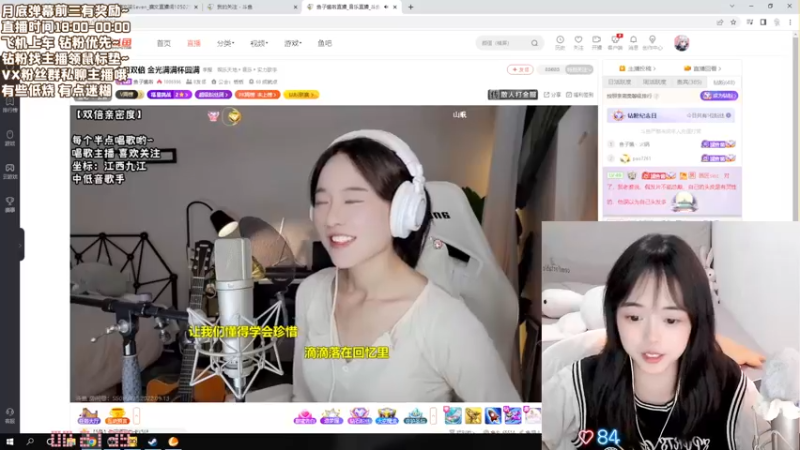Click the orange activity badge under title
This screenshot has height=450, width=800.
(x=257, y=94)
